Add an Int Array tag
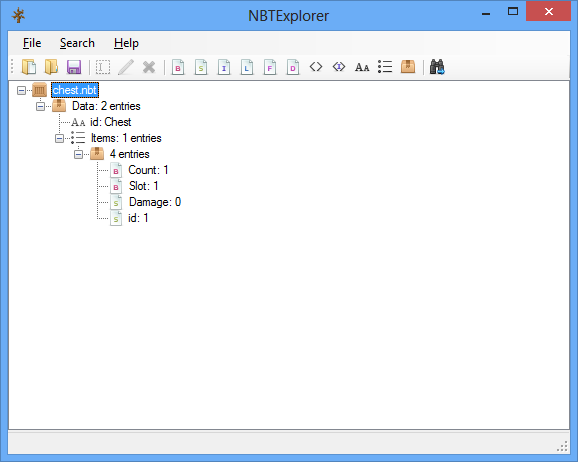The width and height of the screenshot is (578, 462). pyautogui.click(x=339, y=67)
